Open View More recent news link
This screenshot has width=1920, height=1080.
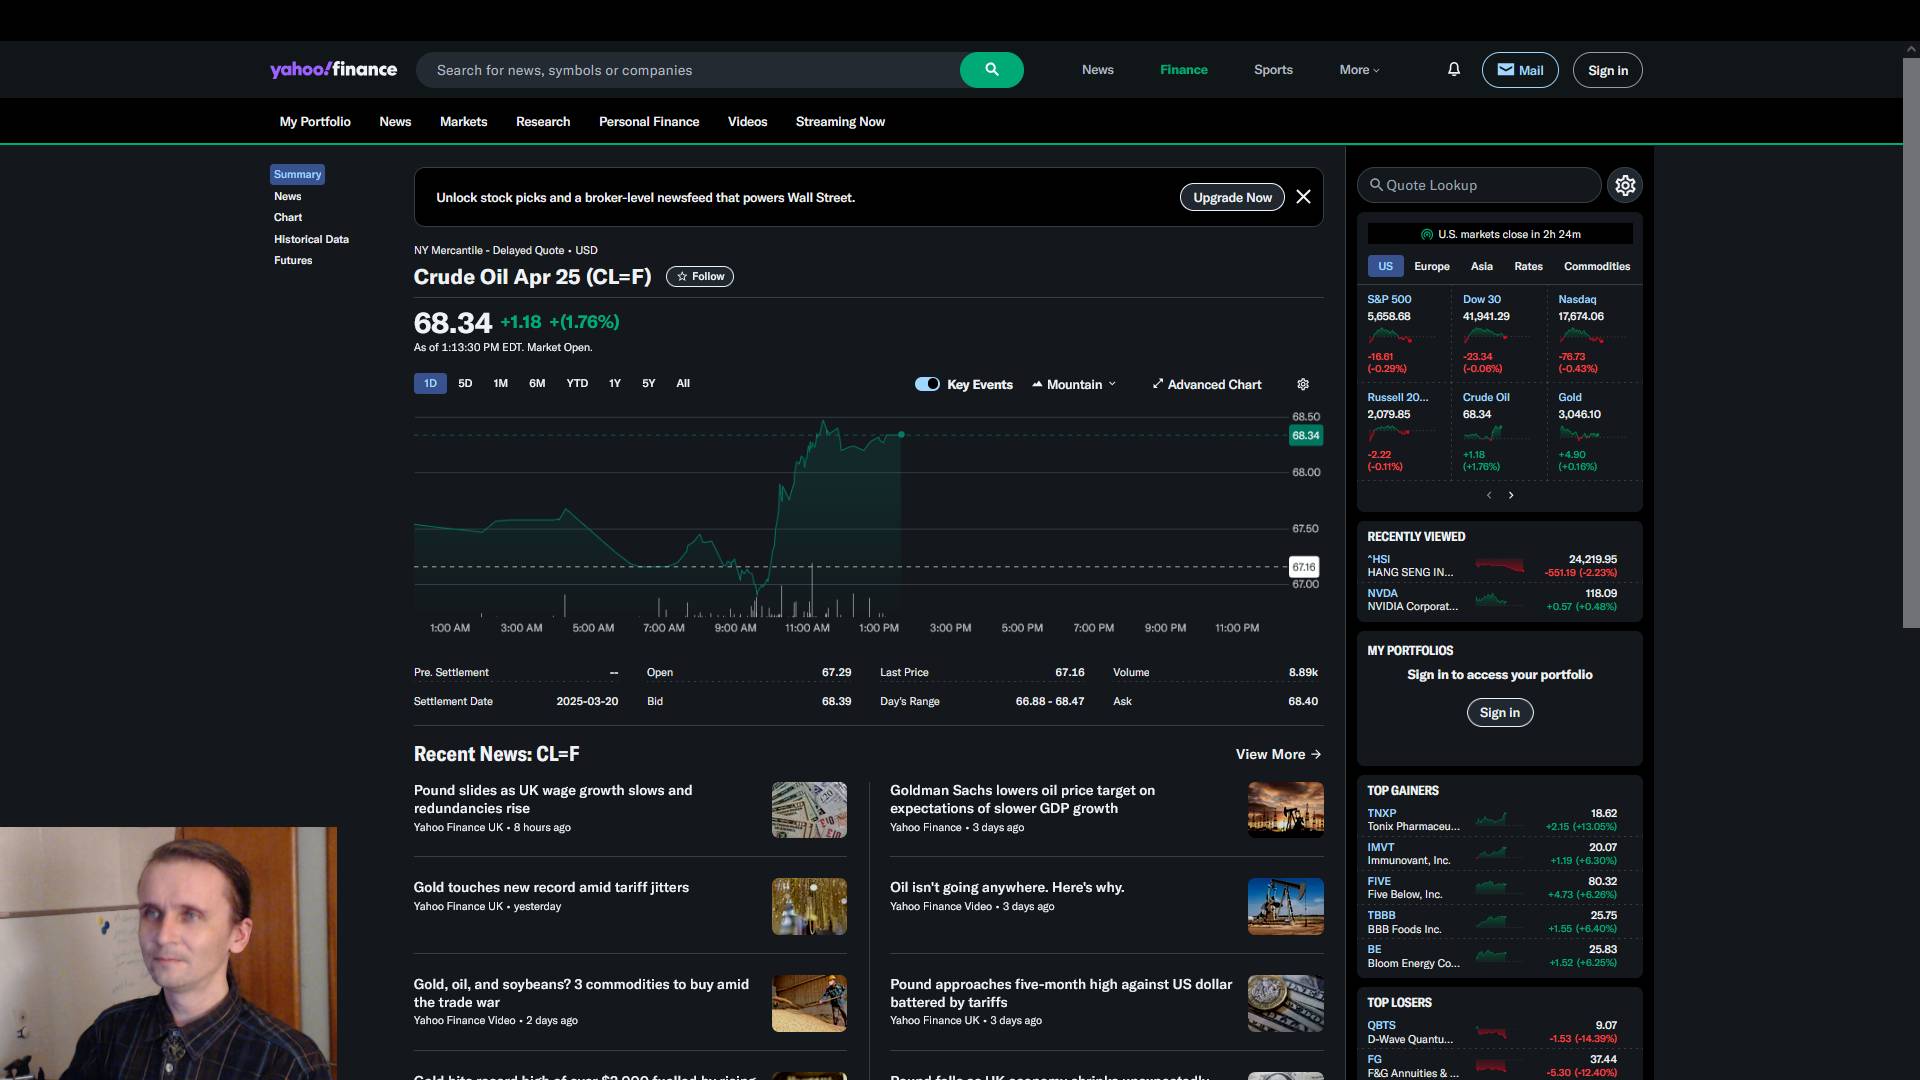pos(1278,754)
